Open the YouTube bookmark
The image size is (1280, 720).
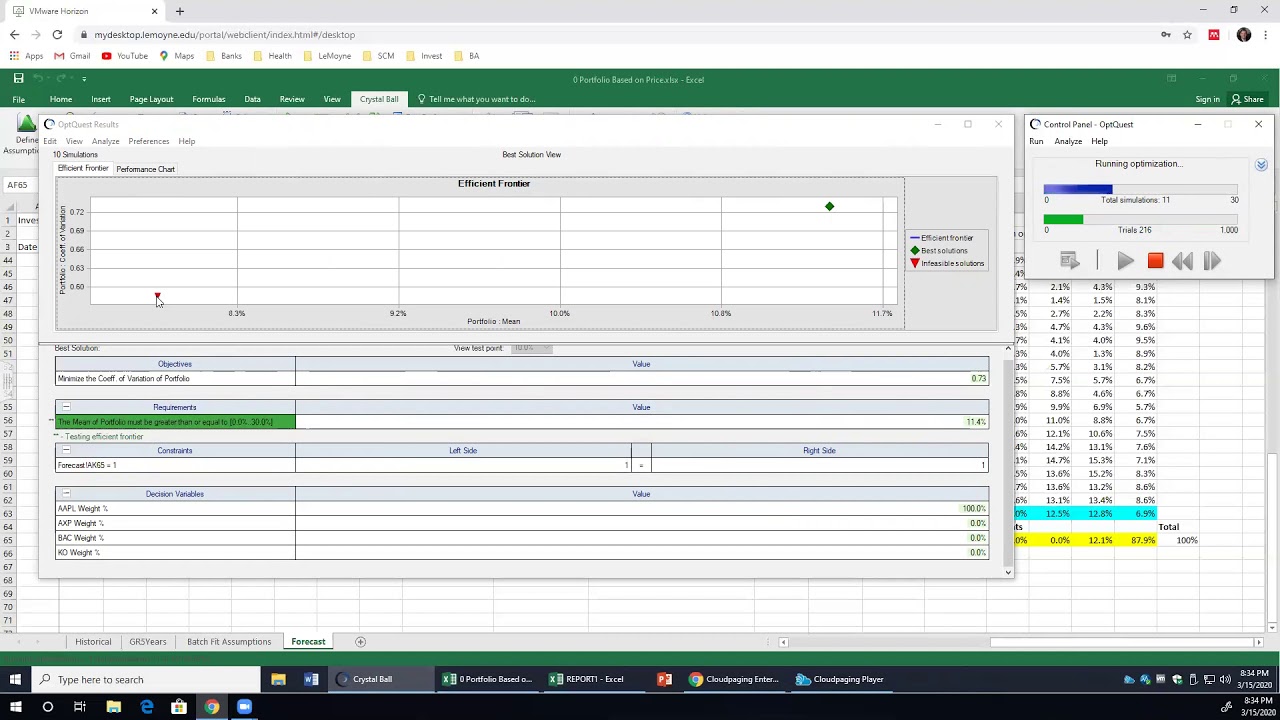point(124,56)
